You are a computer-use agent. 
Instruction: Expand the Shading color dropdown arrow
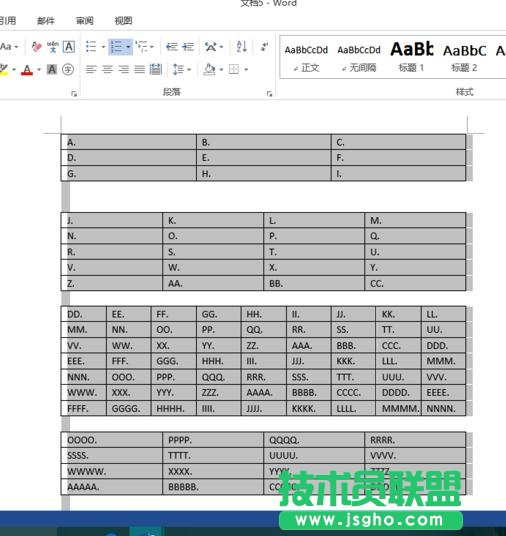221,70
